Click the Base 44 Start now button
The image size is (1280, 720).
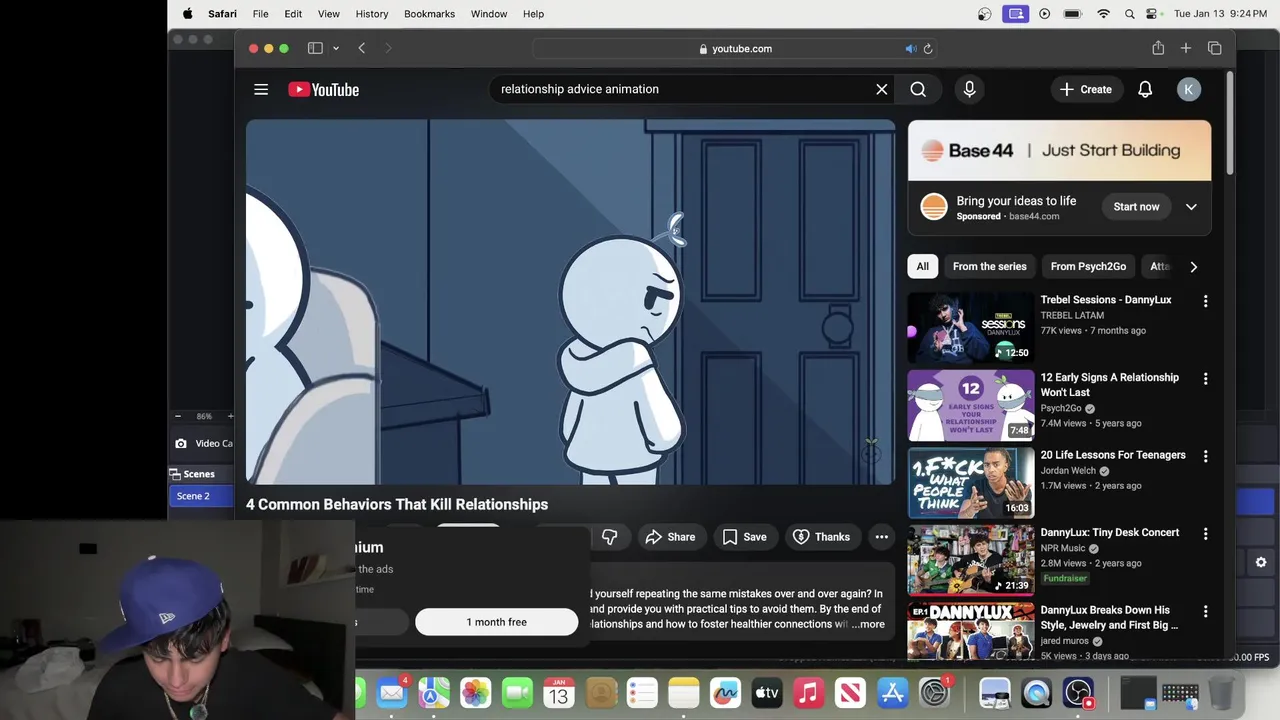click(1136, 207)
